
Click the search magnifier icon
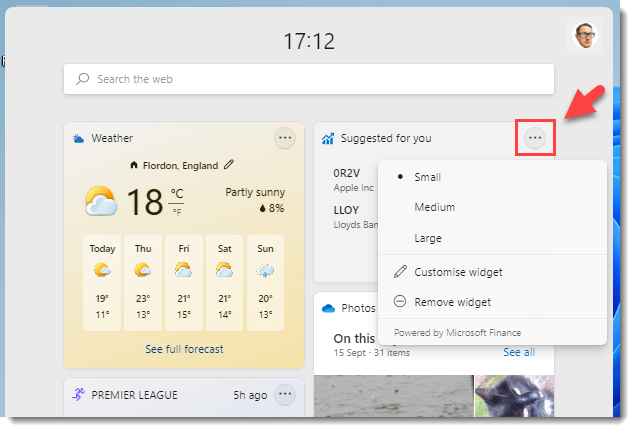(x=83, y=79)
